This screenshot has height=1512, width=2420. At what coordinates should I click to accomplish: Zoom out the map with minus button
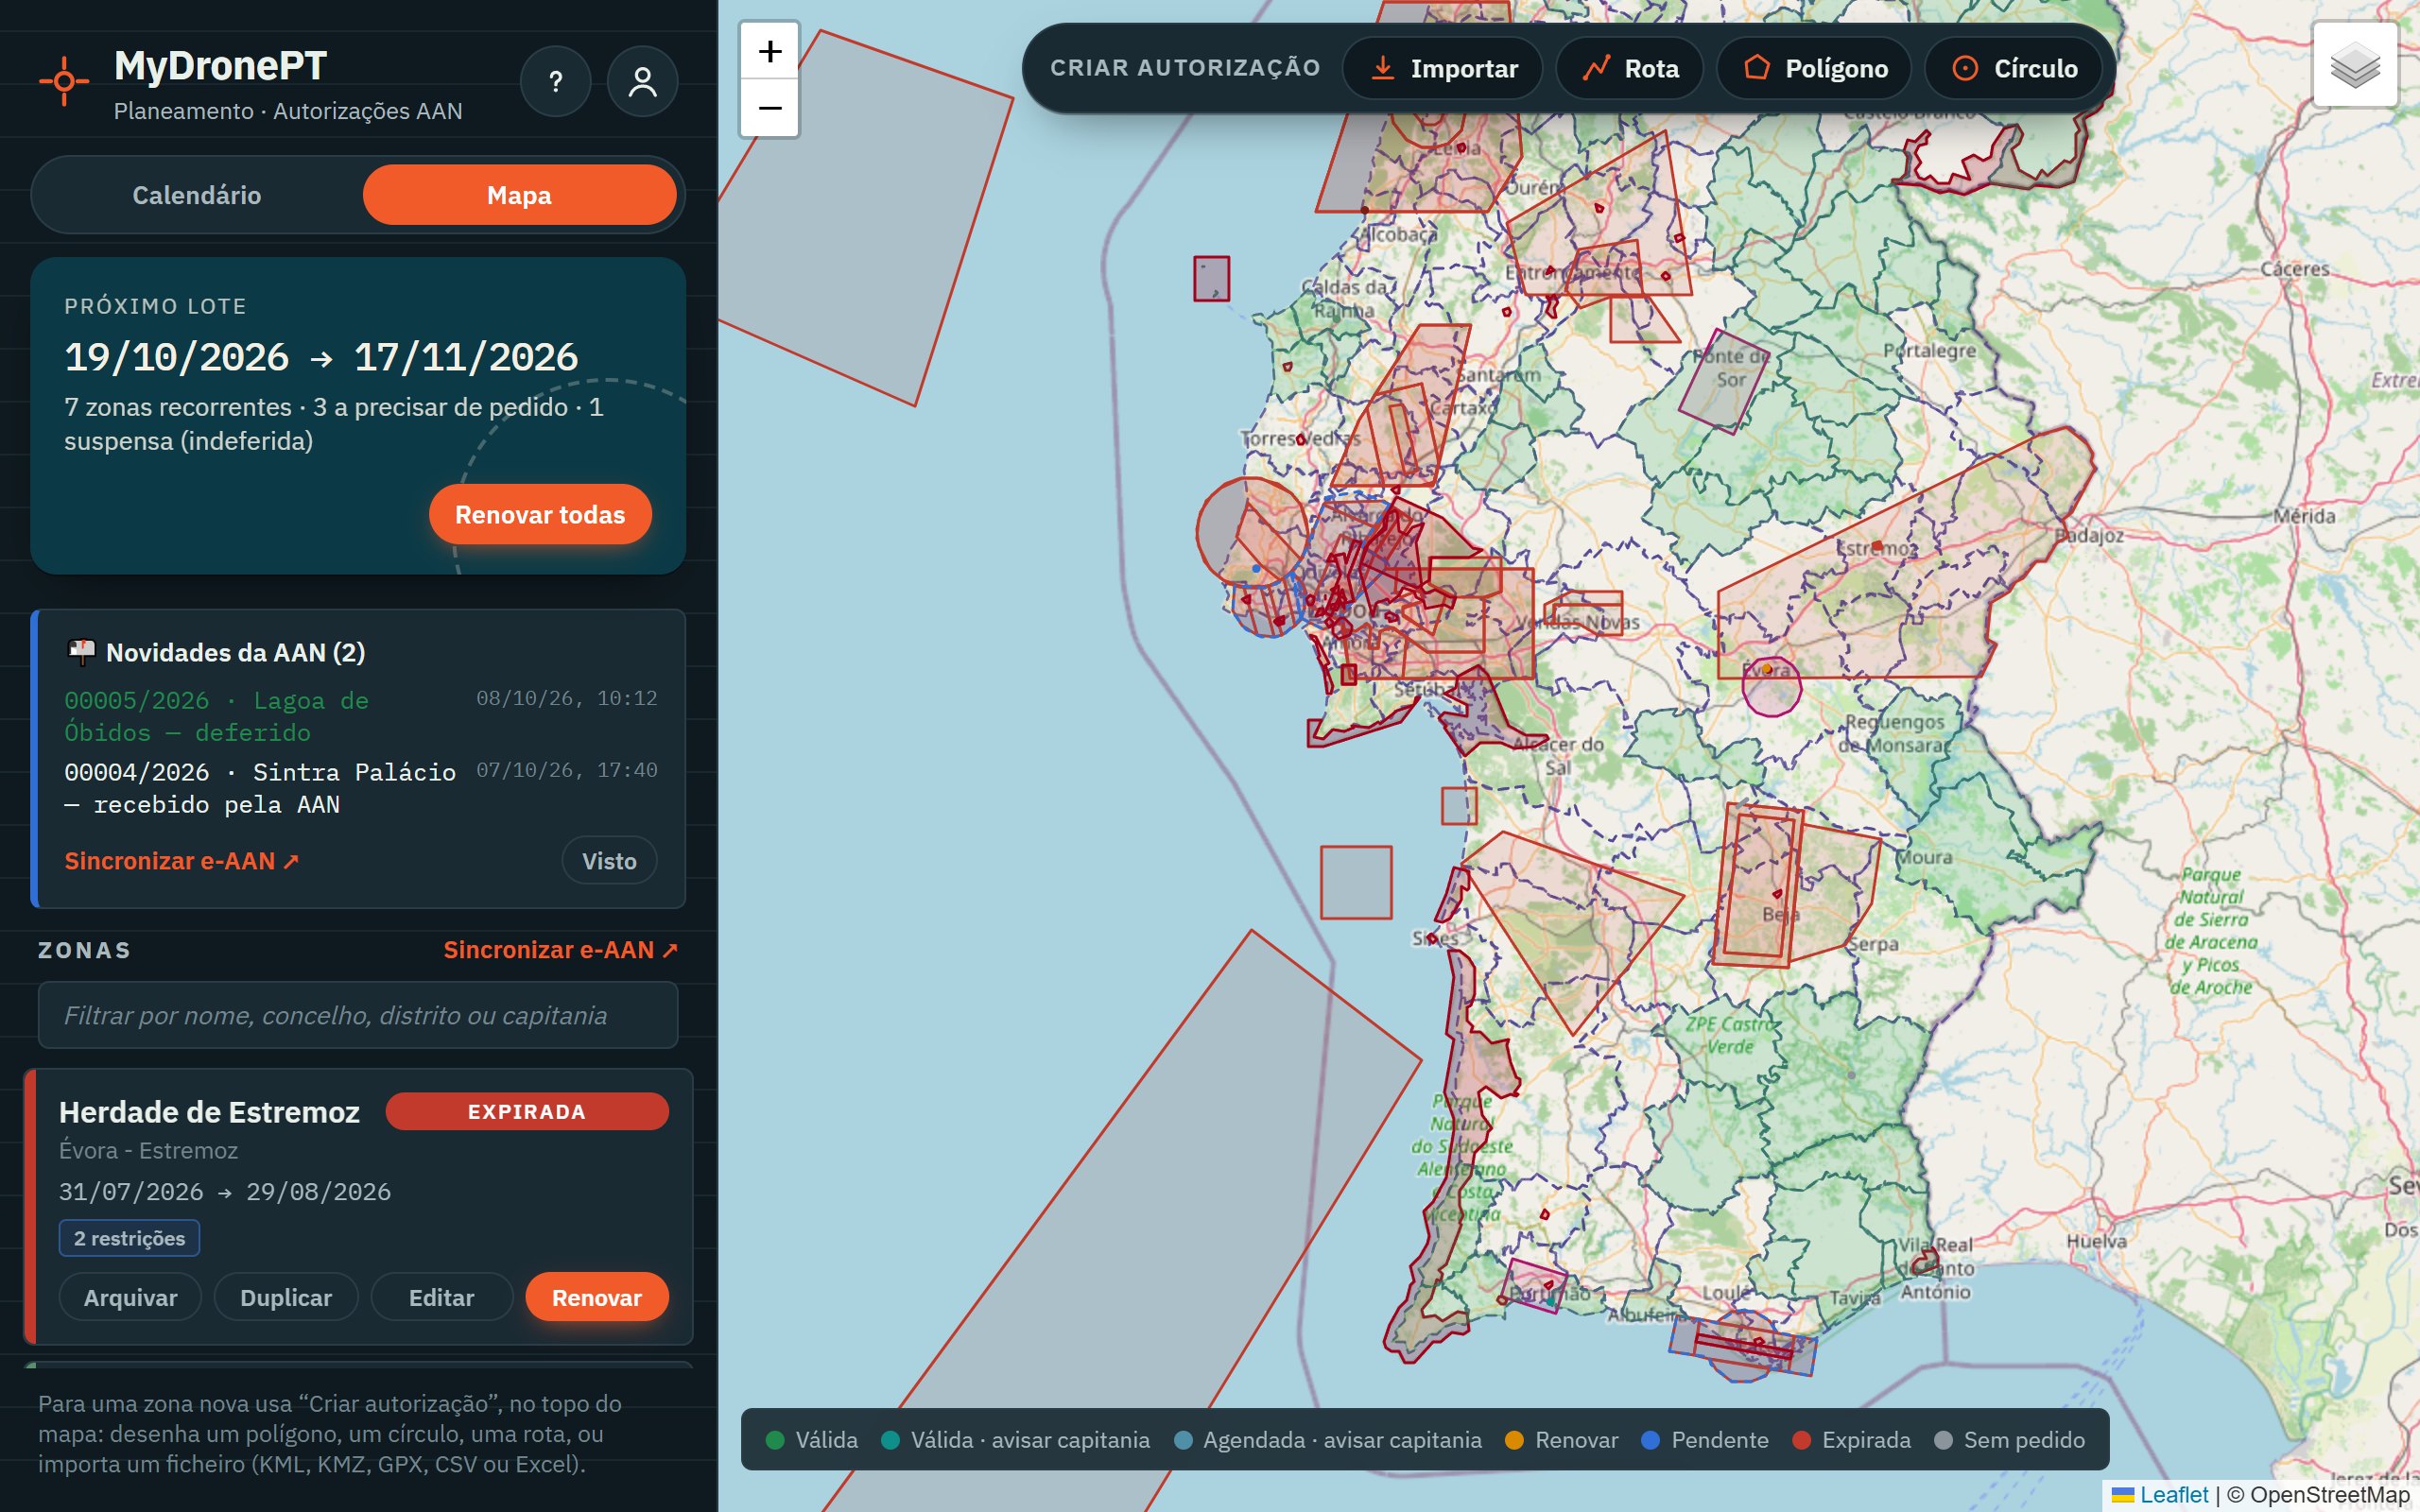point(769,107)
